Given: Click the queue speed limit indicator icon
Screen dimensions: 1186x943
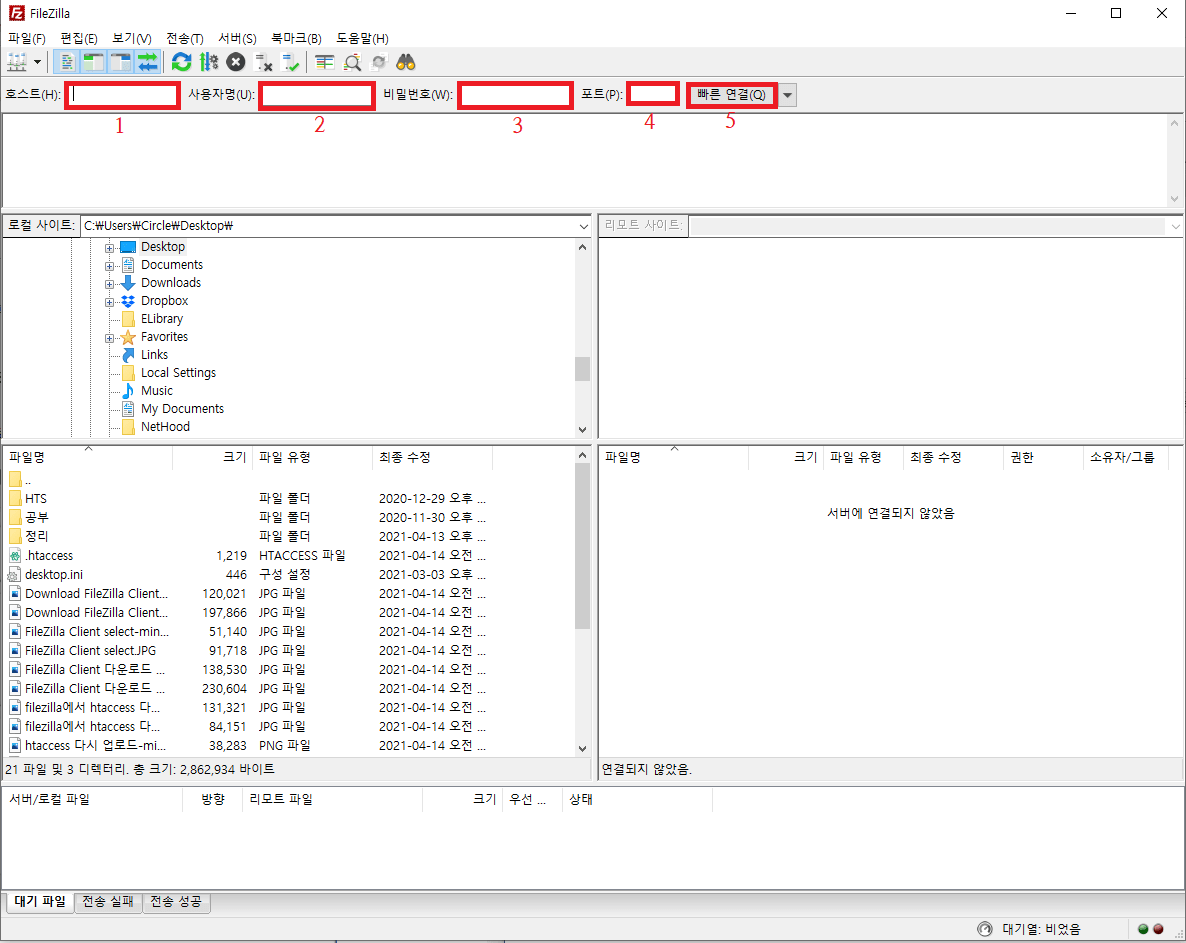Looking at the screenshot, I should tap(985, 929).
